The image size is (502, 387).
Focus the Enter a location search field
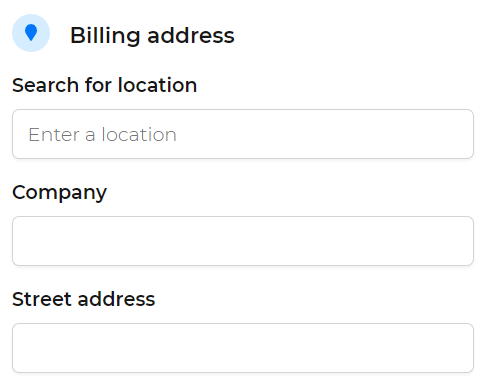[243, 134]
